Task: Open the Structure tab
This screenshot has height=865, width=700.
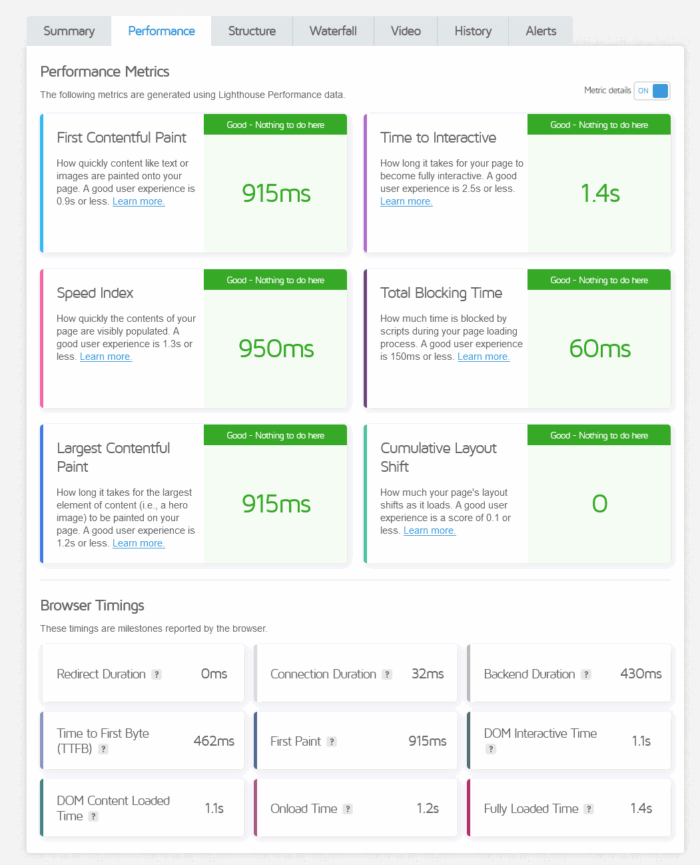Action: [x=251, y=31]
